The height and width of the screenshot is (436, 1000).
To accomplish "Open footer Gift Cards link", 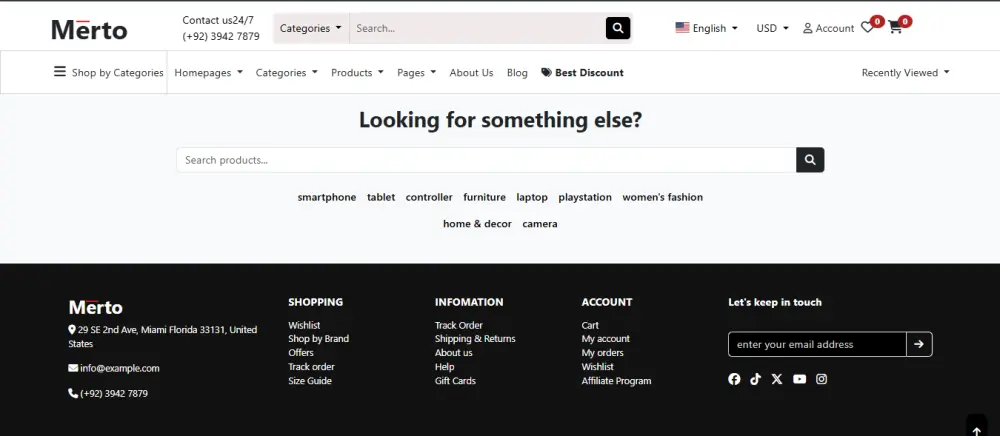I will tap(455, 381).
